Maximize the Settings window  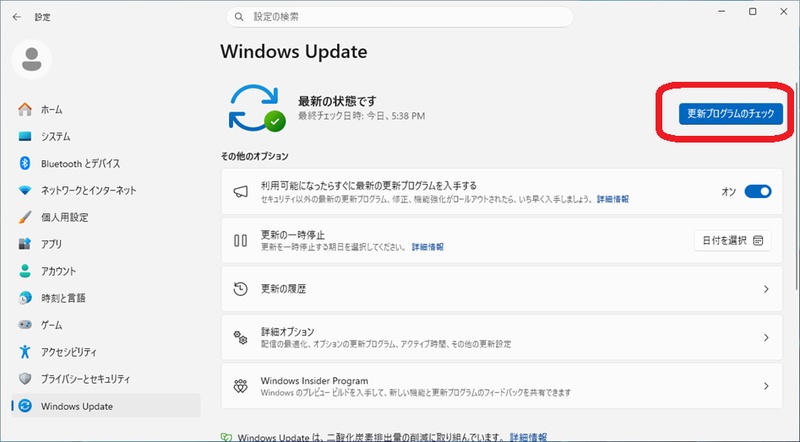point(753,12)
